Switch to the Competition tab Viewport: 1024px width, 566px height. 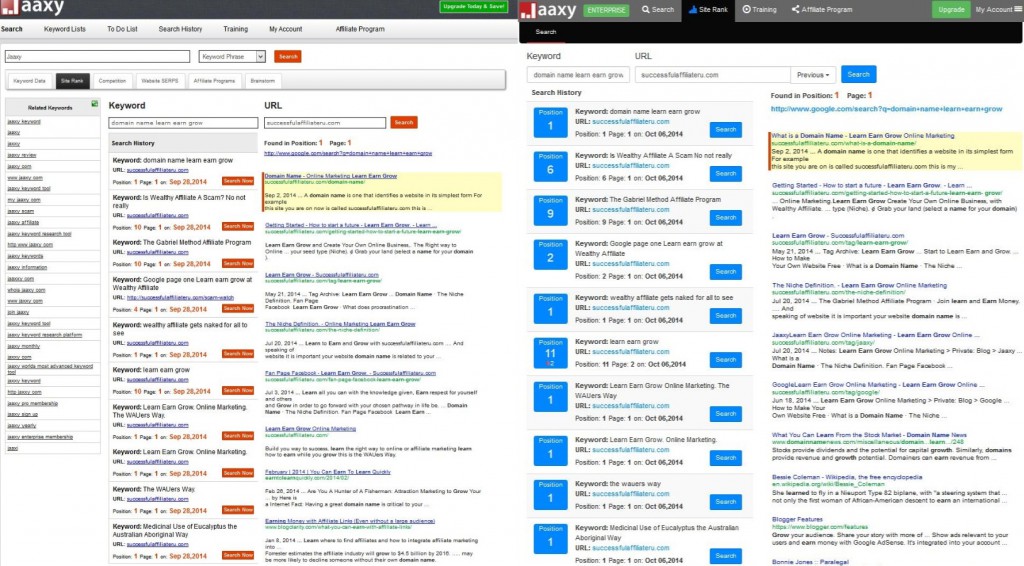click(x=112, y=81)
